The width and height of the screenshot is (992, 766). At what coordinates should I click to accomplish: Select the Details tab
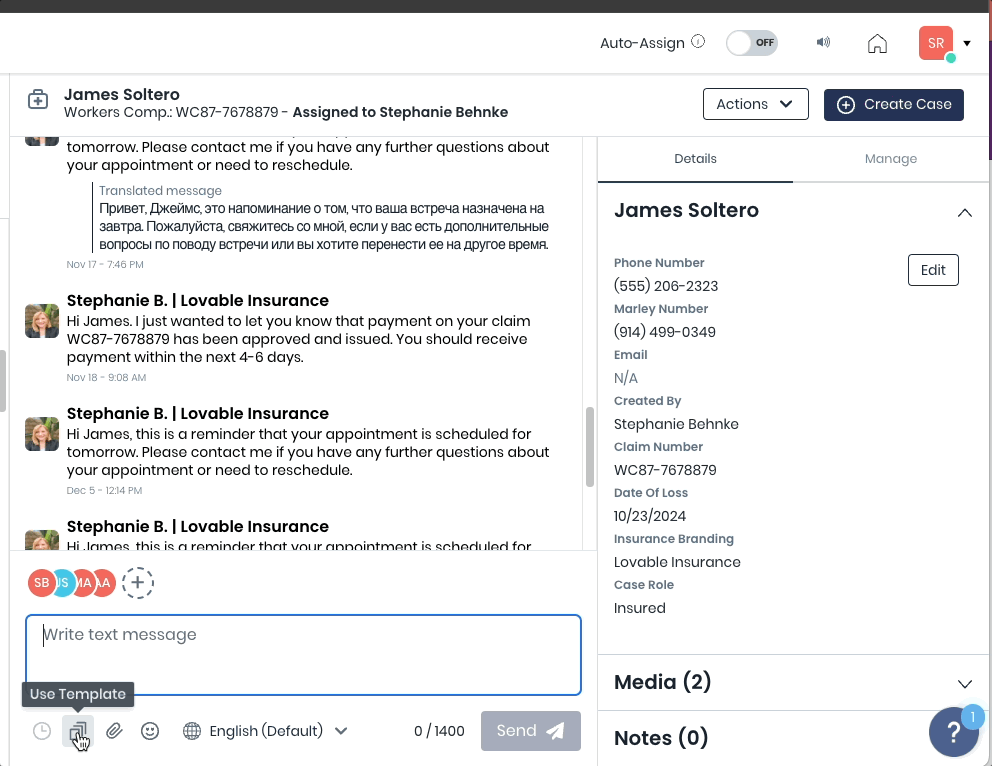[695, 159]
